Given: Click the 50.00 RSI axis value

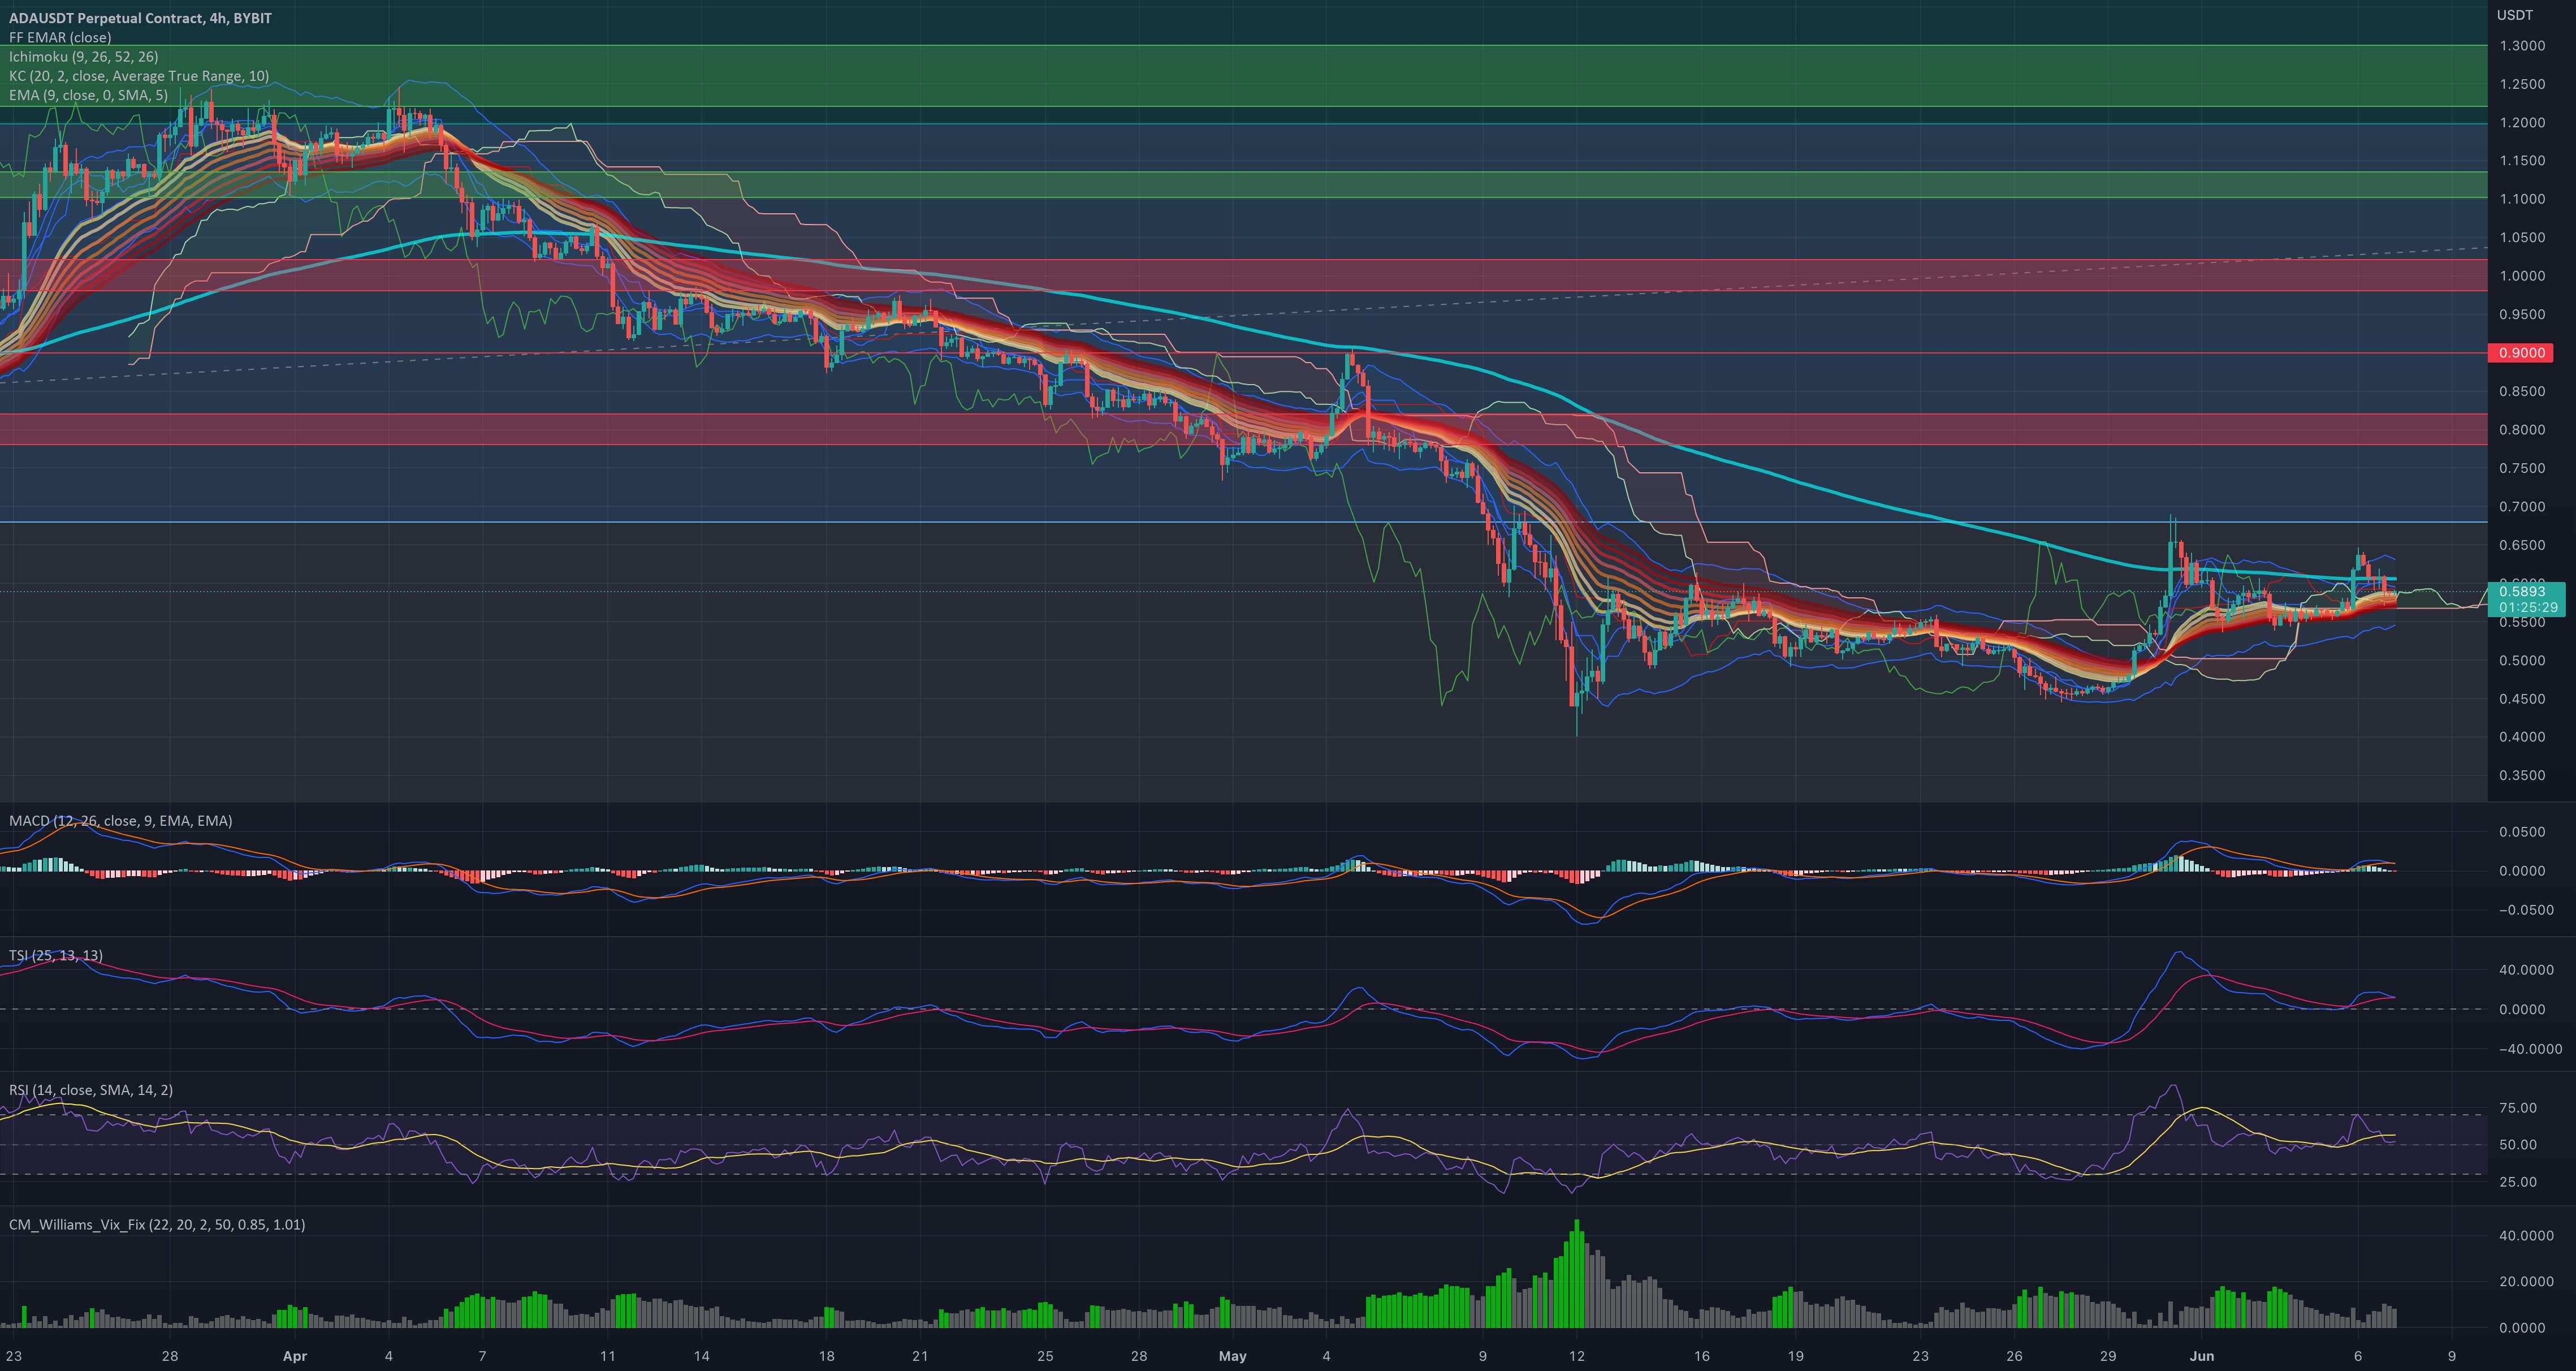Looking at the screenshot, I should (x=2518, y=1145).
